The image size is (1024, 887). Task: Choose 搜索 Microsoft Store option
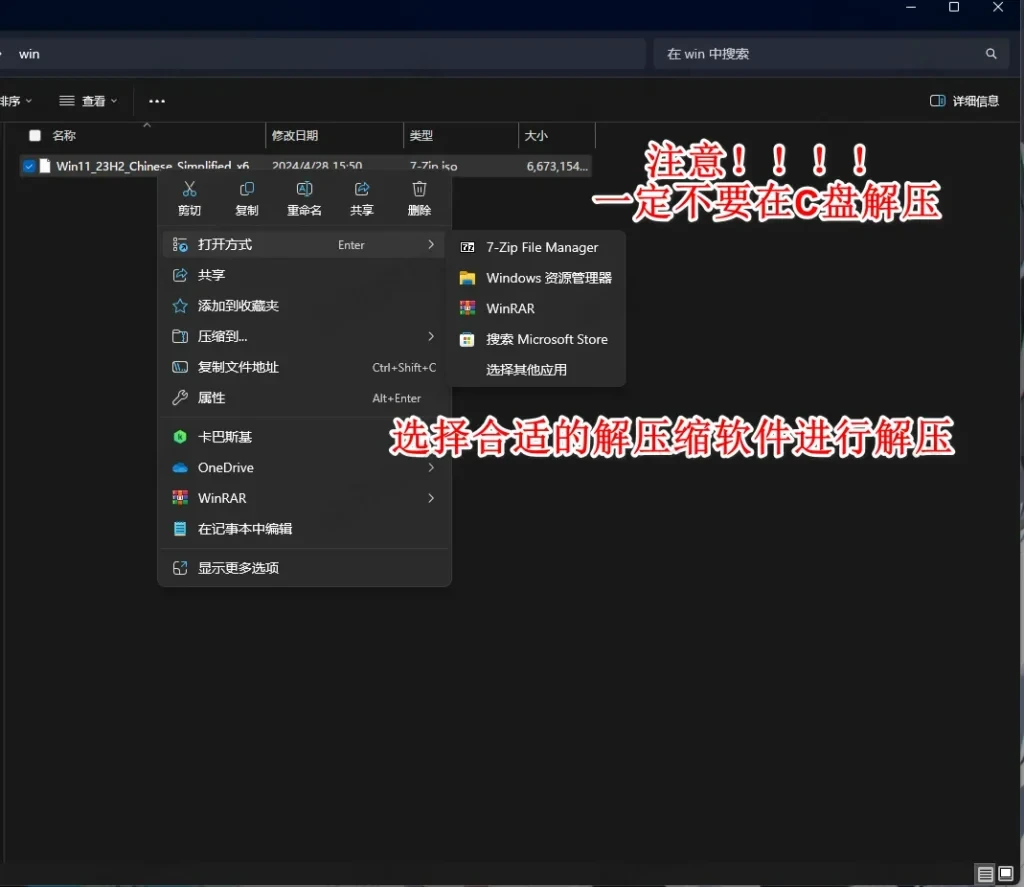(x=538, y=340)
